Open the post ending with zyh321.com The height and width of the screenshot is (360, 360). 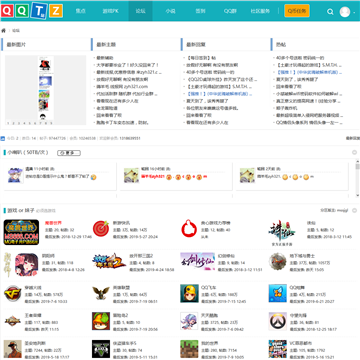122,87
